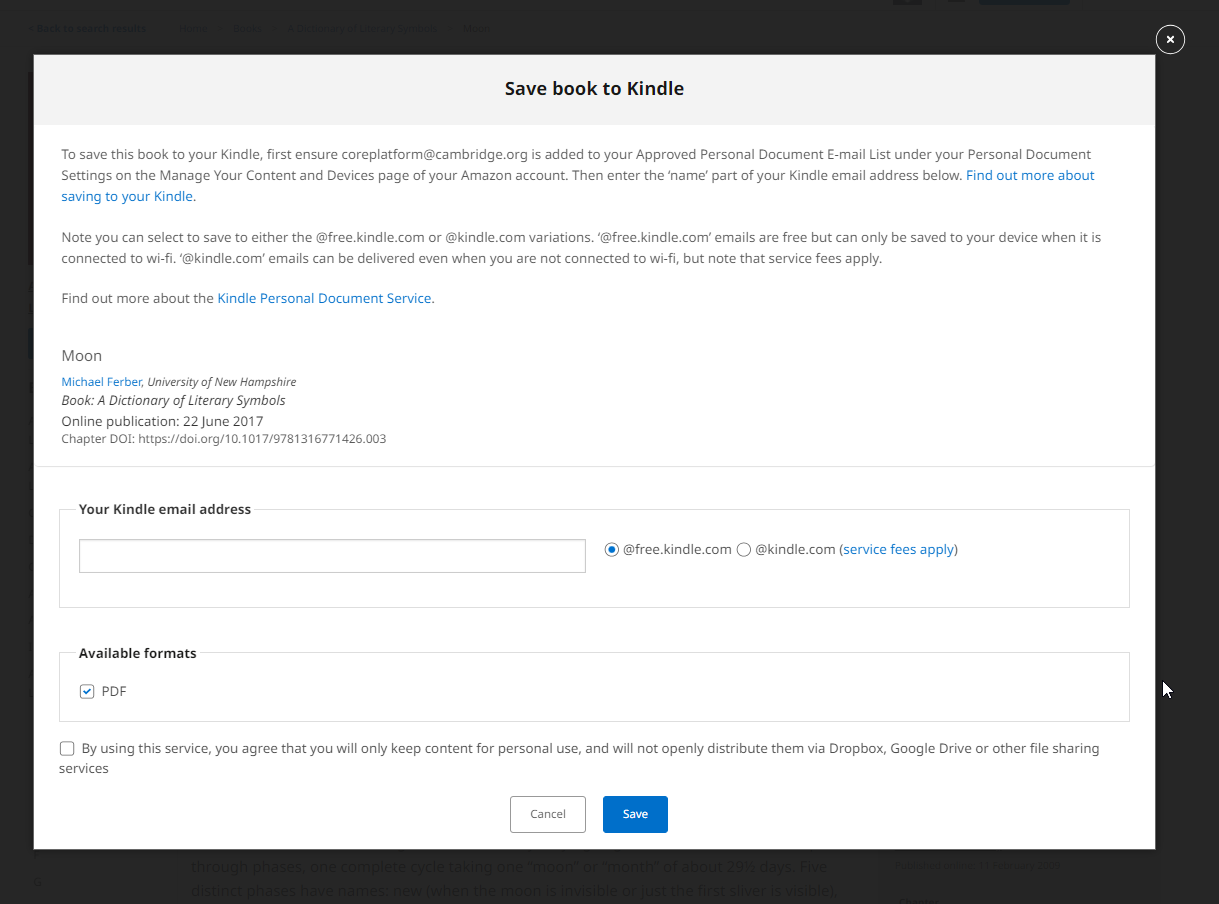Open author Michael Ferber's link

tap(101, 382)
